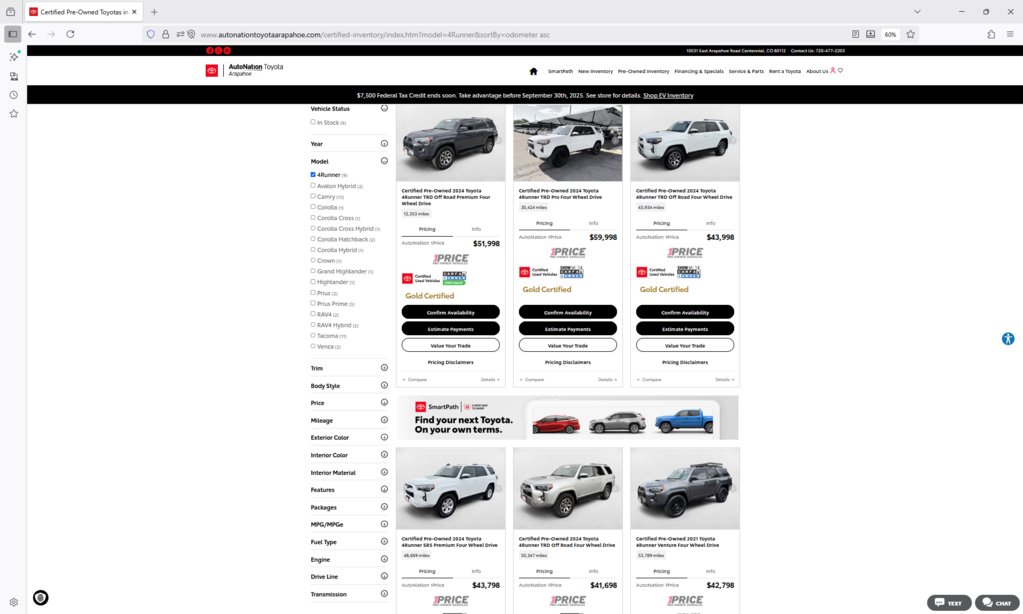This screenshot has width=1023, height=614.
Task: Collapse the Model filter section
Action: tap(384, 161)
